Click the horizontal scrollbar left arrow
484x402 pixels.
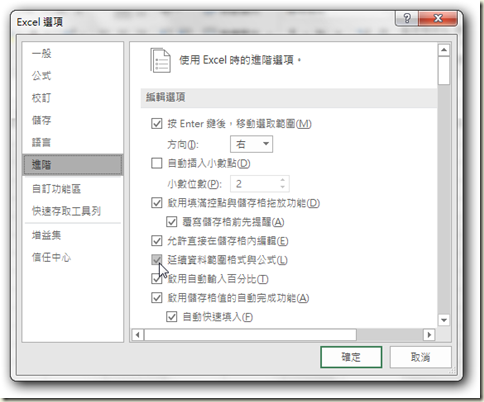pyautogui.click(x=138, y=334)
